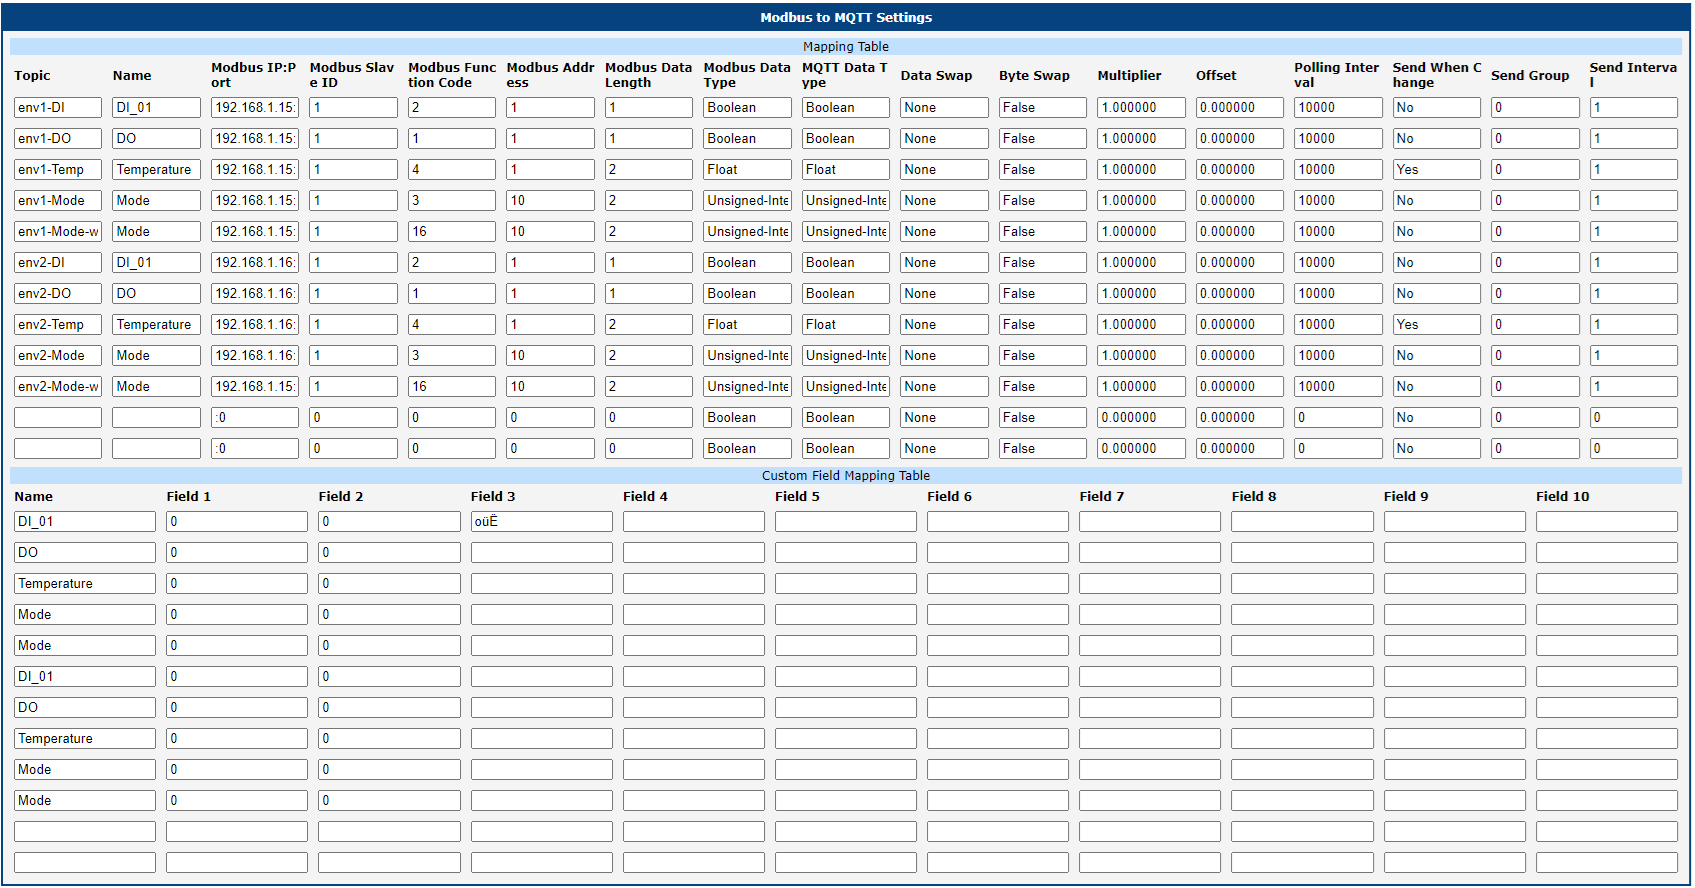The image size is (1695, 888).
Task: Click Modbus Function Code field in env2-Temp row
Action: coord(452,324)
